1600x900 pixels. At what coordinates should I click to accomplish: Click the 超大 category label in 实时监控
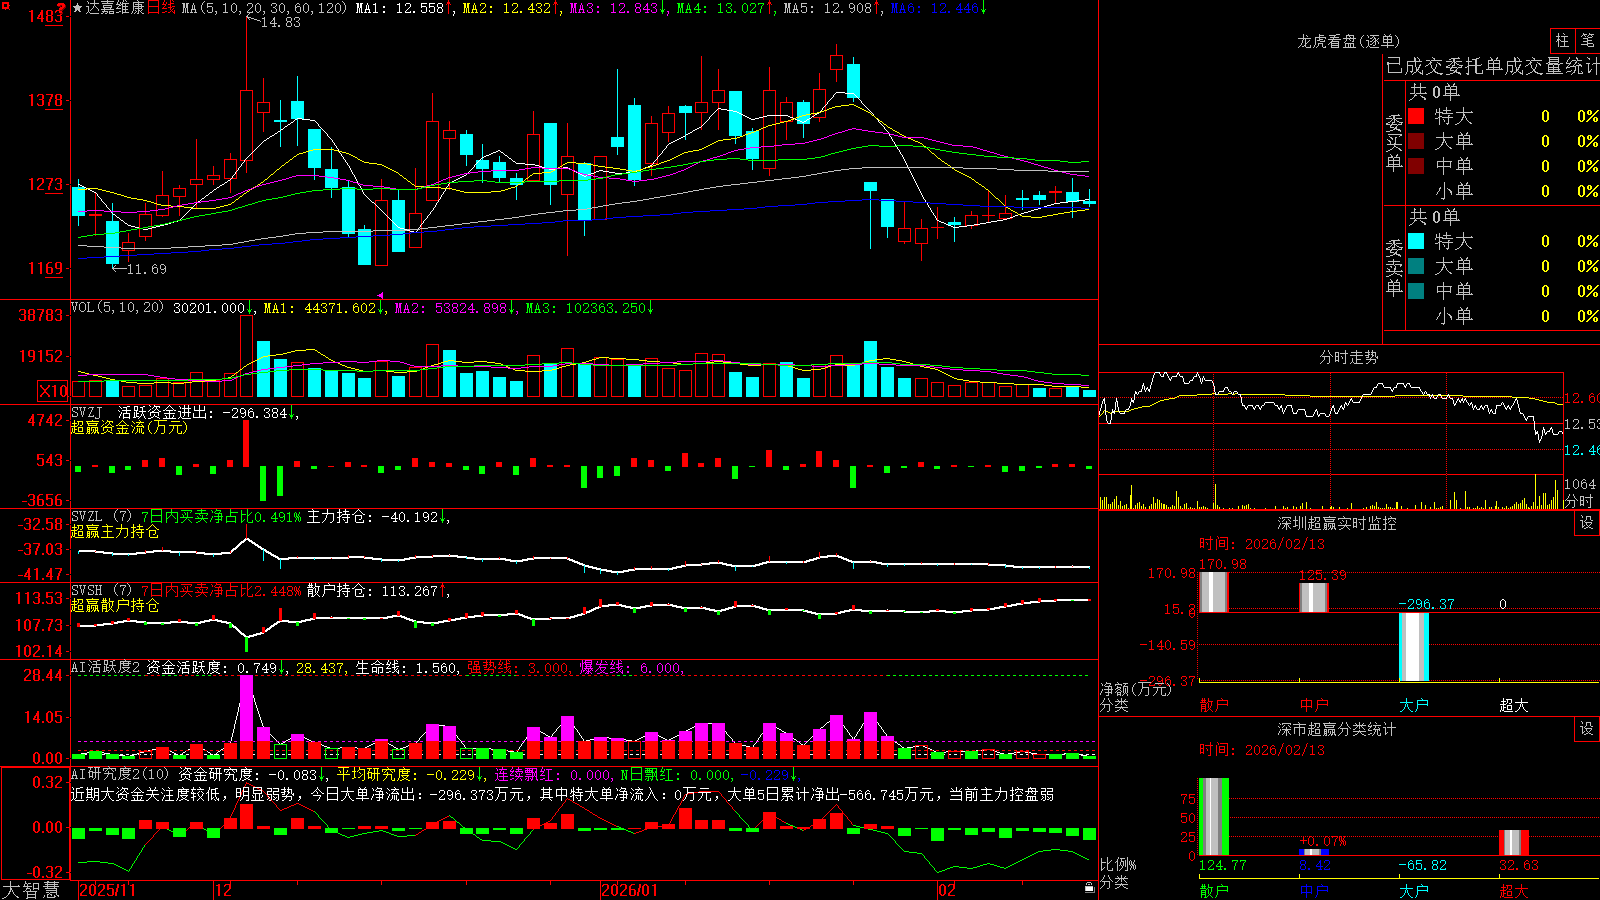pos(1513,705)
